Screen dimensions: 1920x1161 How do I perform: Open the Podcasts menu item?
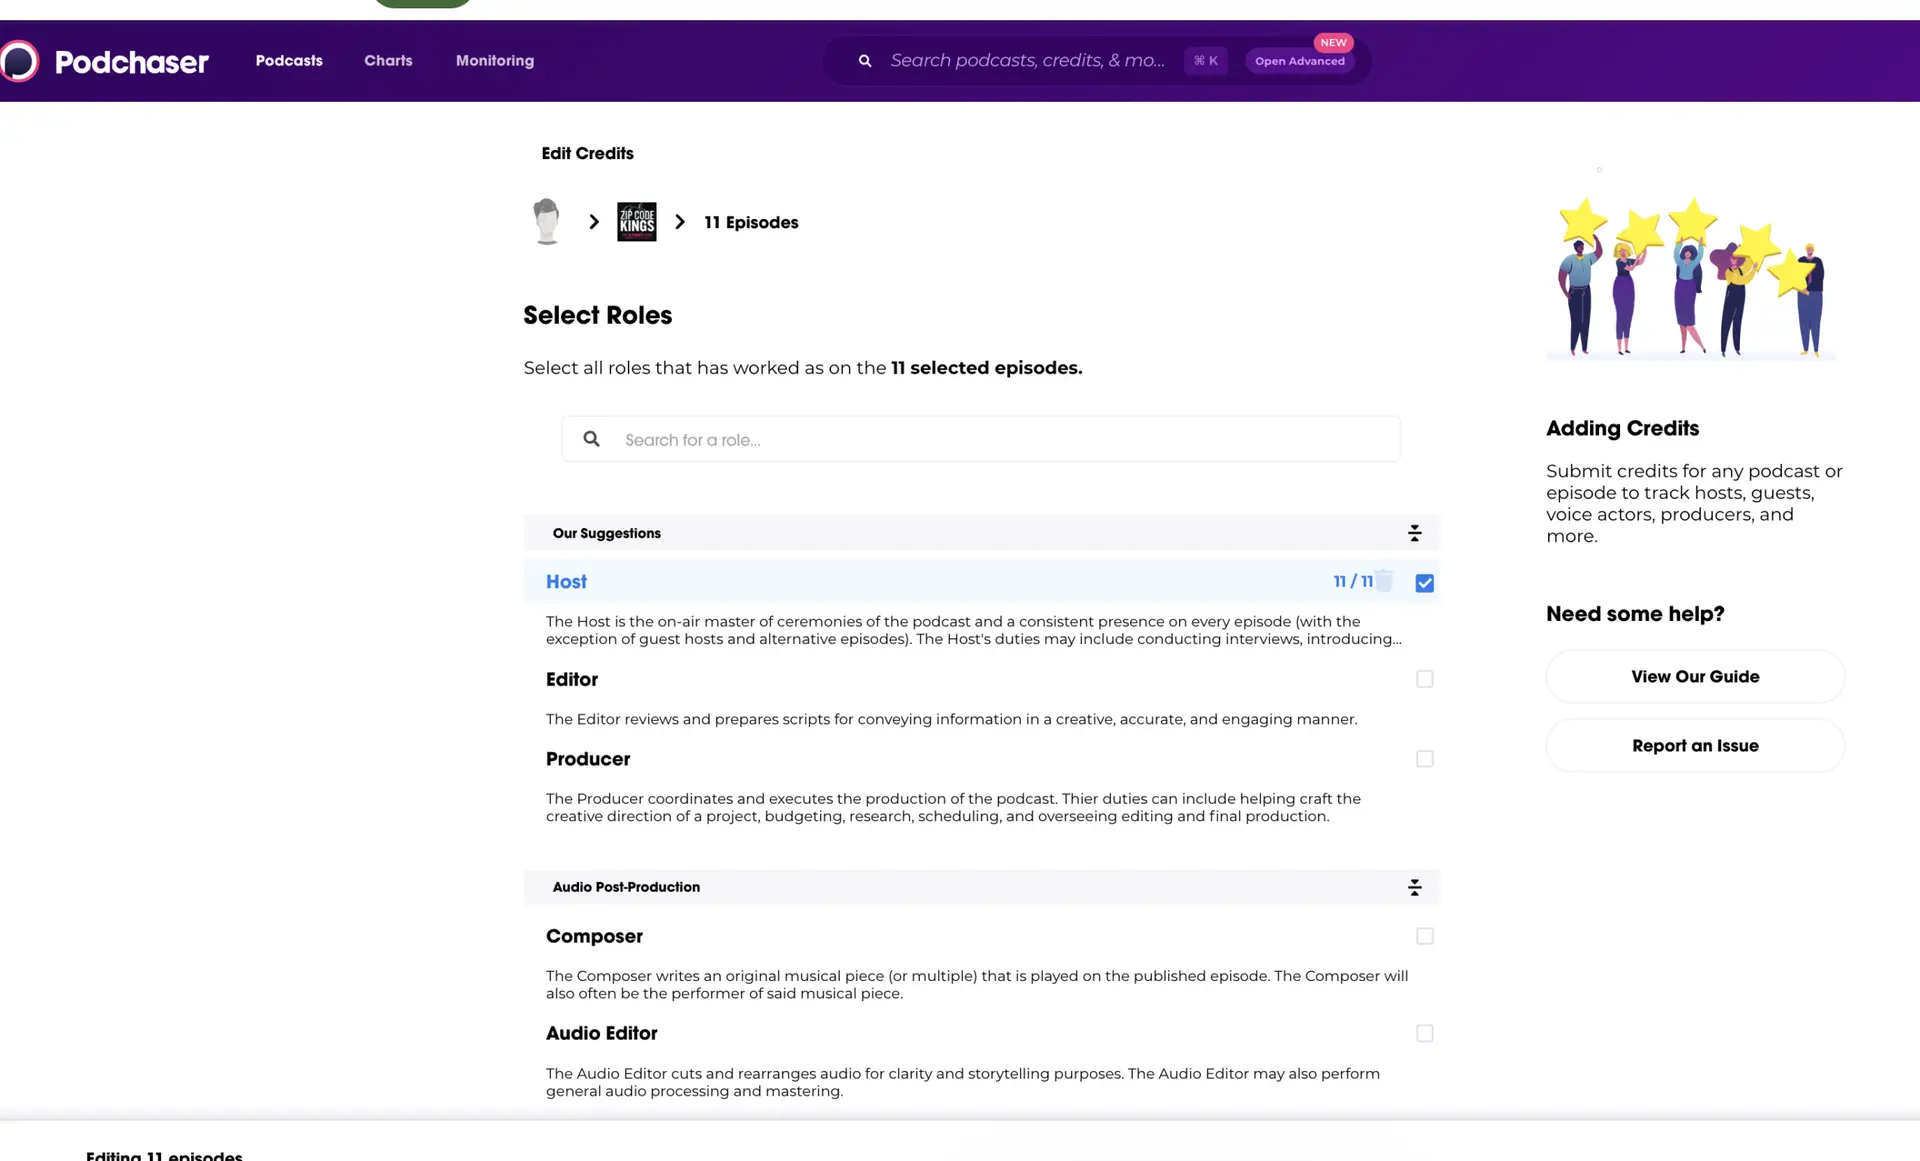(288, 61)
